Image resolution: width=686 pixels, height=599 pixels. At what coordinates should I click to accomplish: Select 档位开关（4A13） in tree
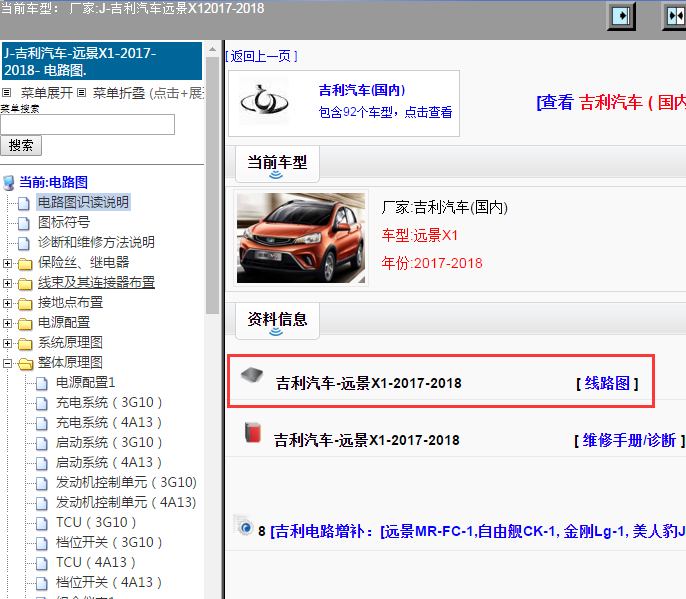(109, 583)
